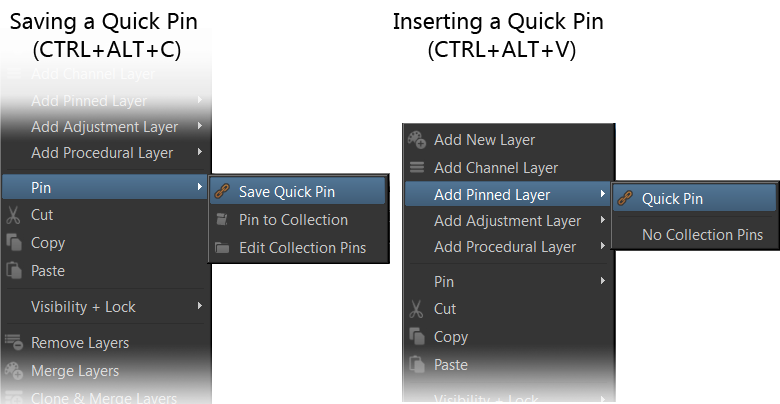
Task: Click the Merge Layers icon
Action: (14, 371)
